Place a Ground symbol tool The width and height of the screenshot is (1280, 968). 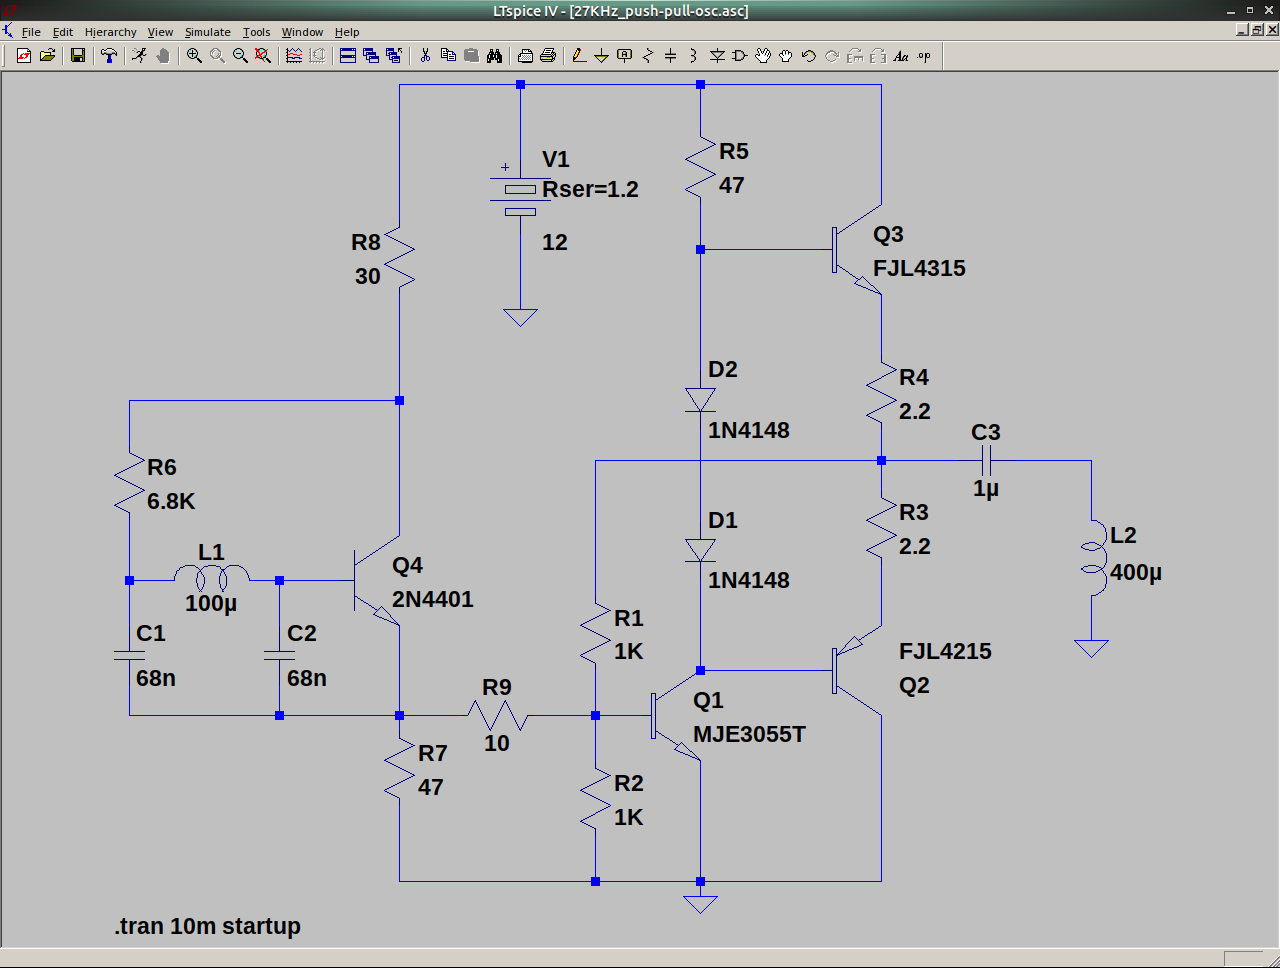pyautogui.click(x=602, y=56)
